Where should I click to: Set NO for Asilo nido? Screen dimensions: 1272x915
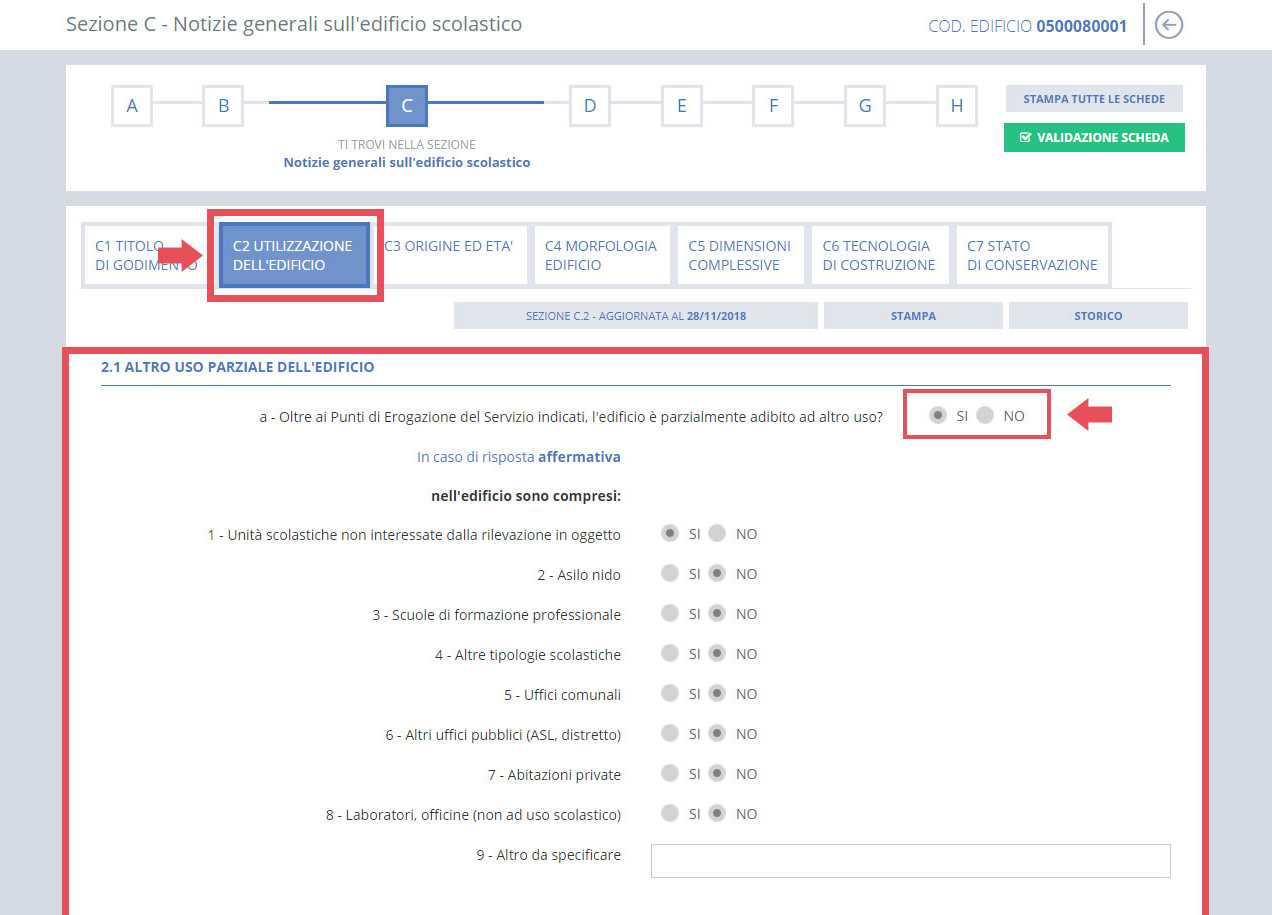[717, 573]
